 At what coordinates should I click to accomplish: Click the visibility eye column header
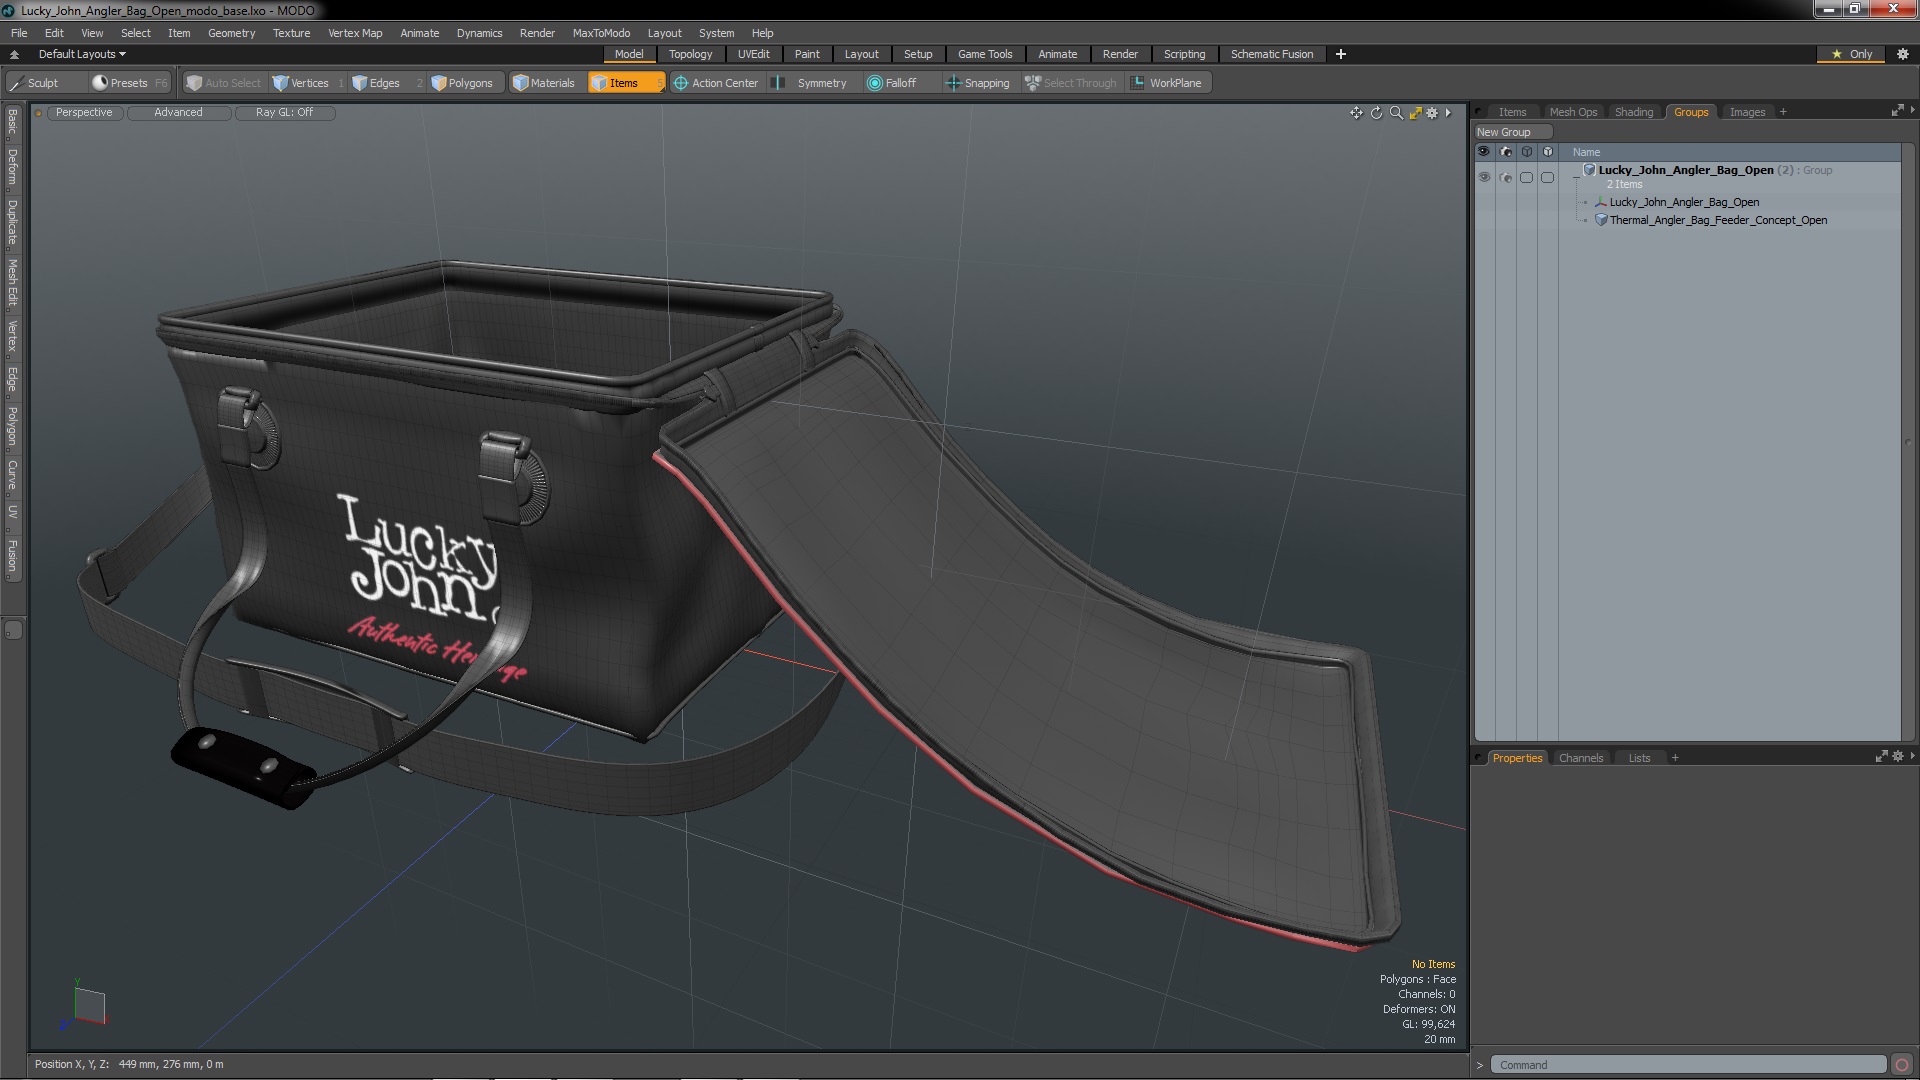[1484, 152]
